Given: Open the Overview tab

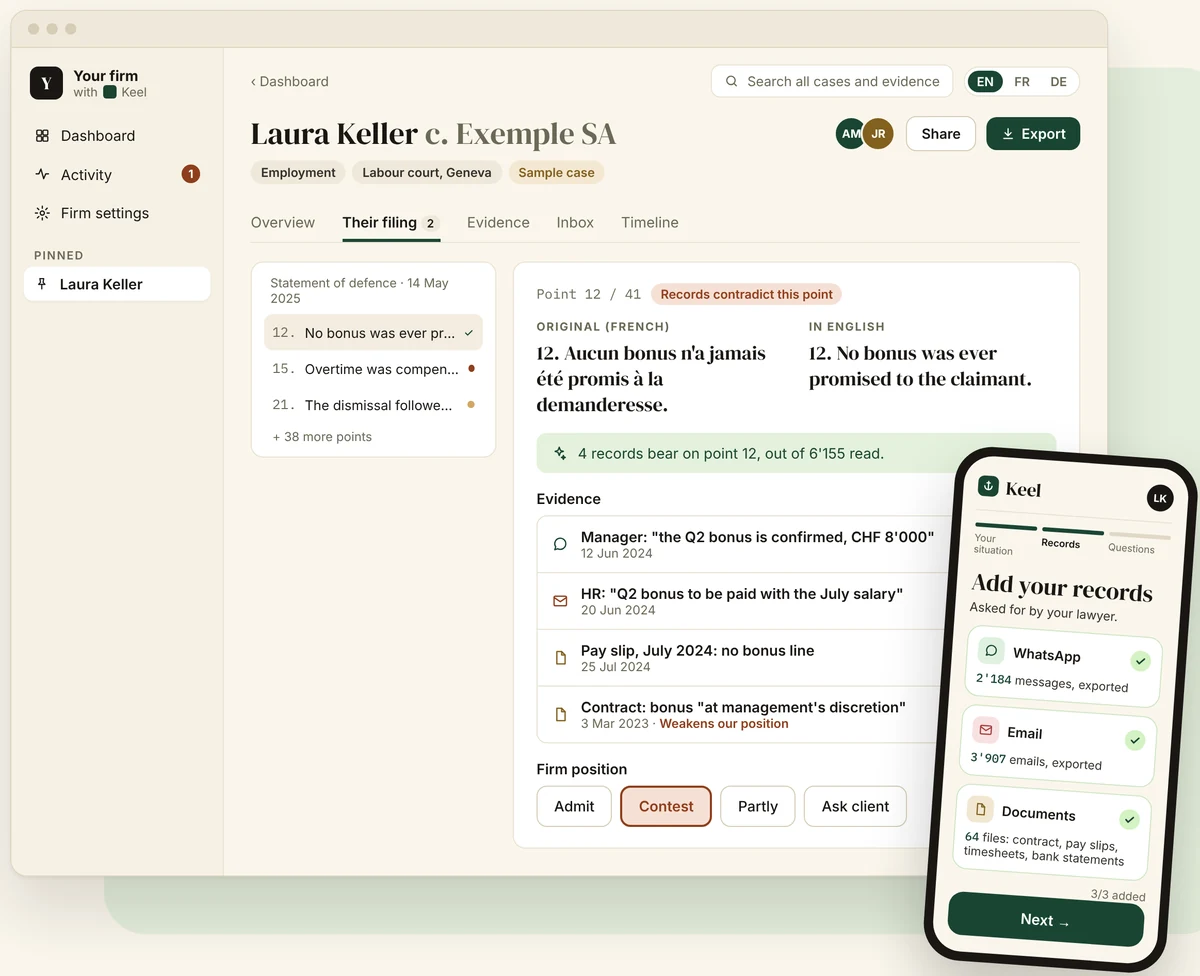Looking at the screenshot, I should 283,223.
